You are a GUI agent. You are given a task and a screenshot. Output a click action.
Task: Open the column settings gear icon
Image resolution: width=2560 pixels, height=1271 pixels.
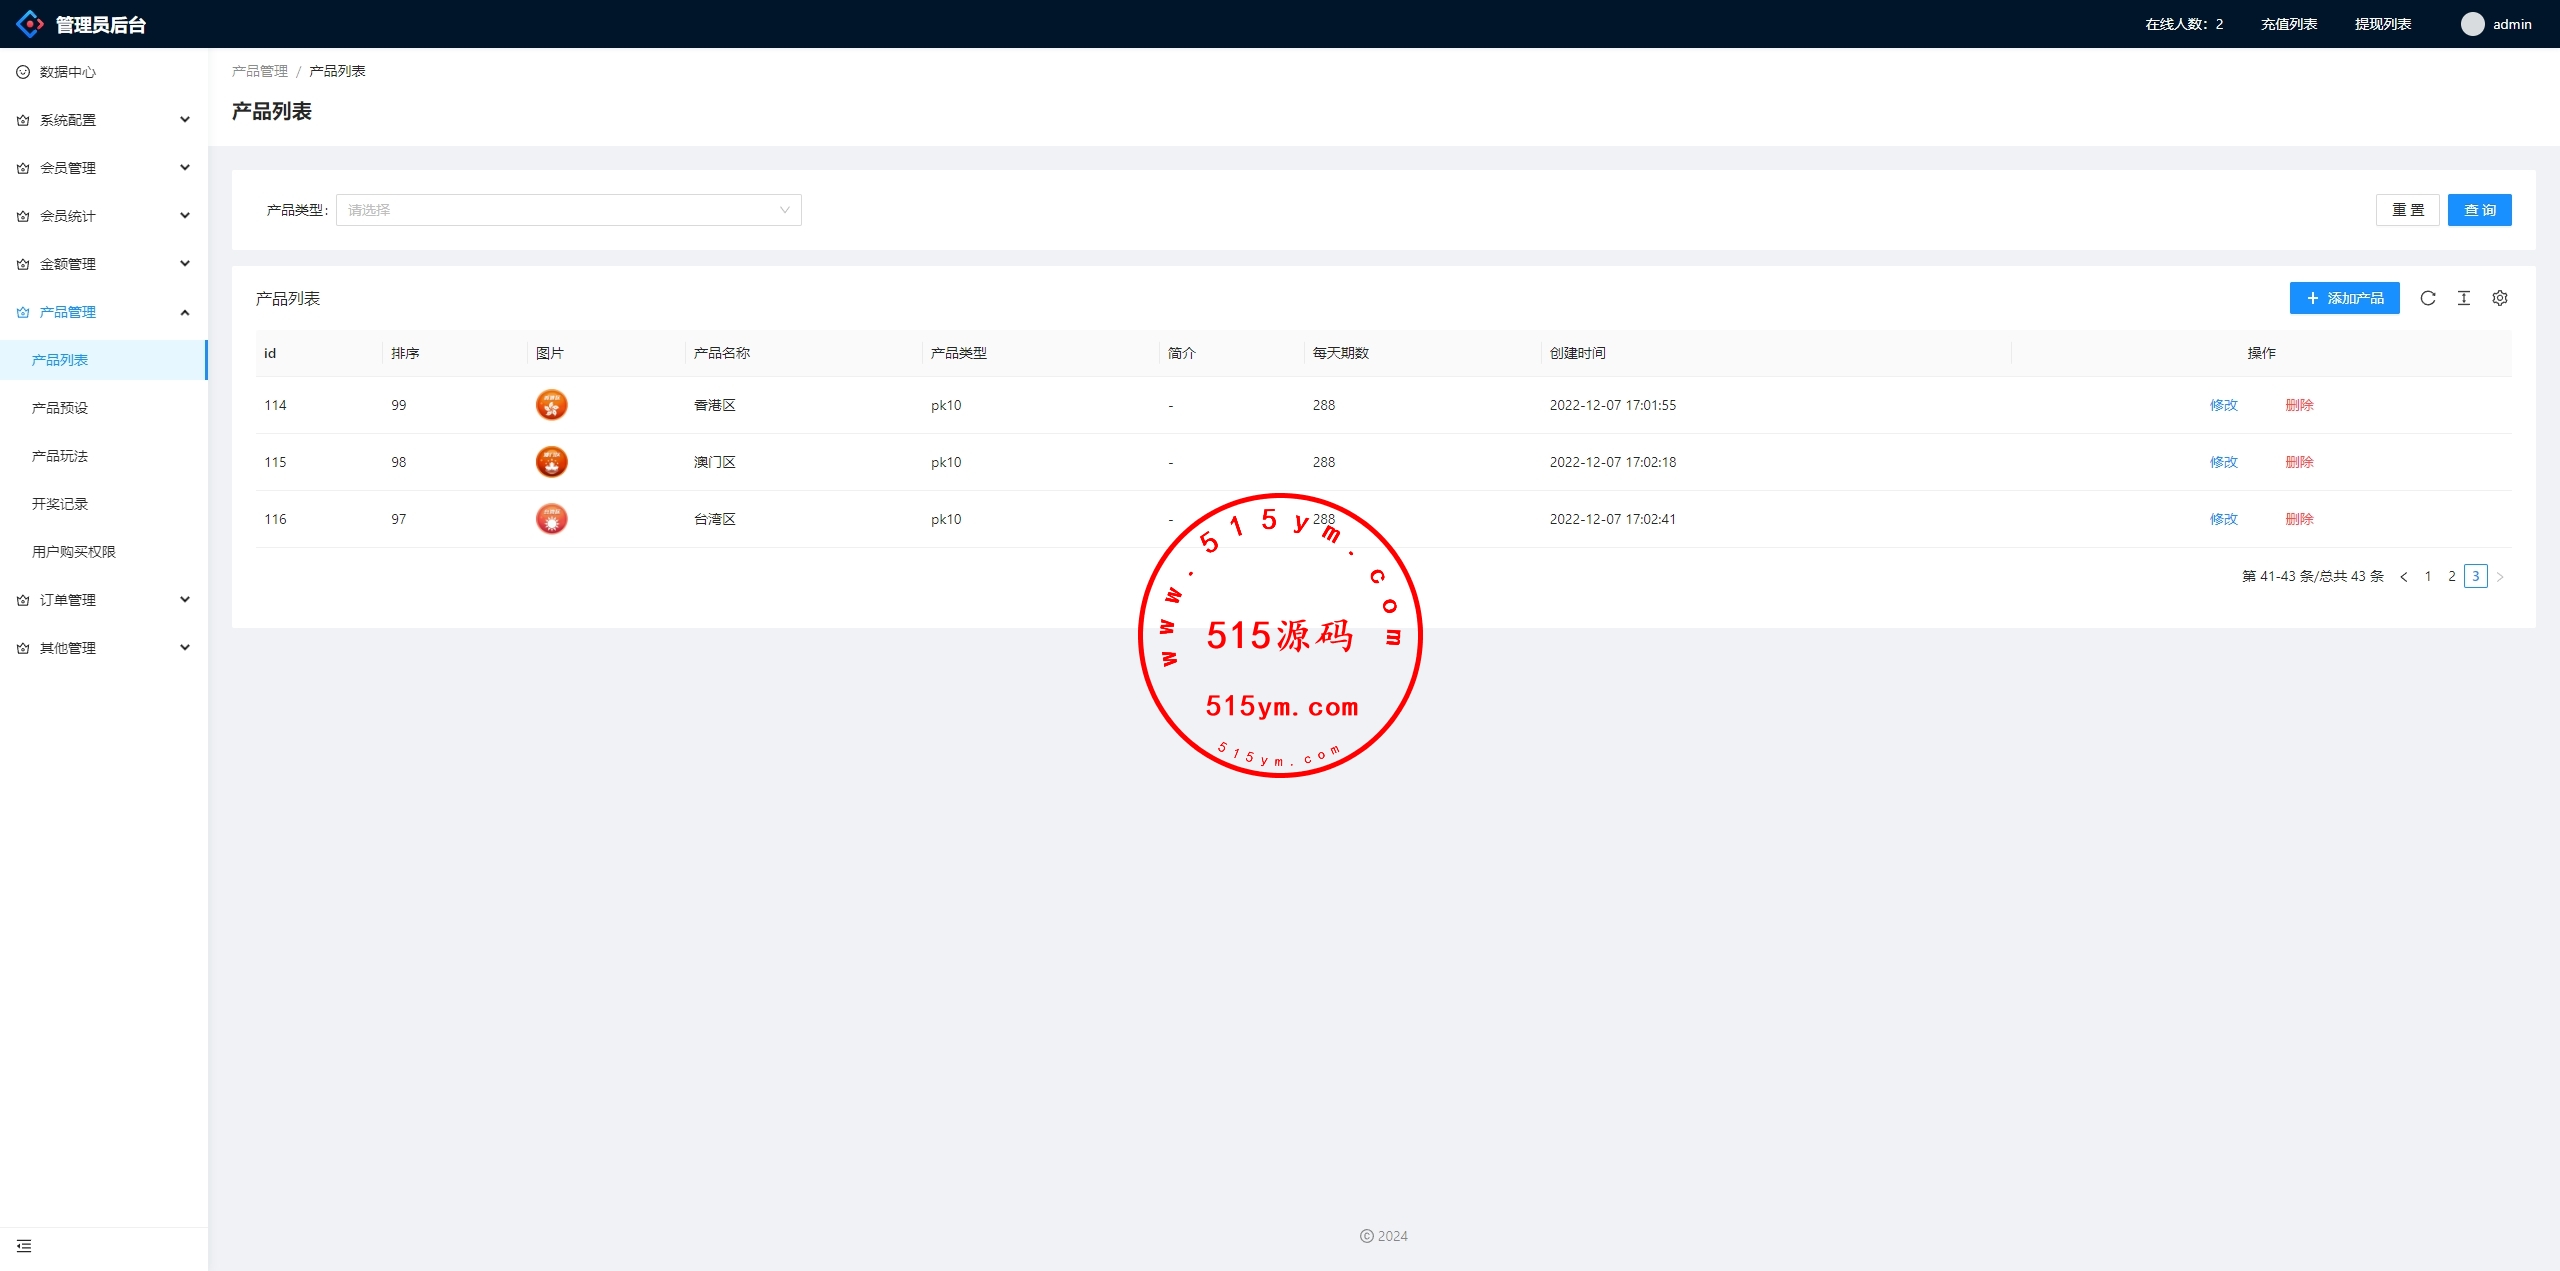(2499, 298)
